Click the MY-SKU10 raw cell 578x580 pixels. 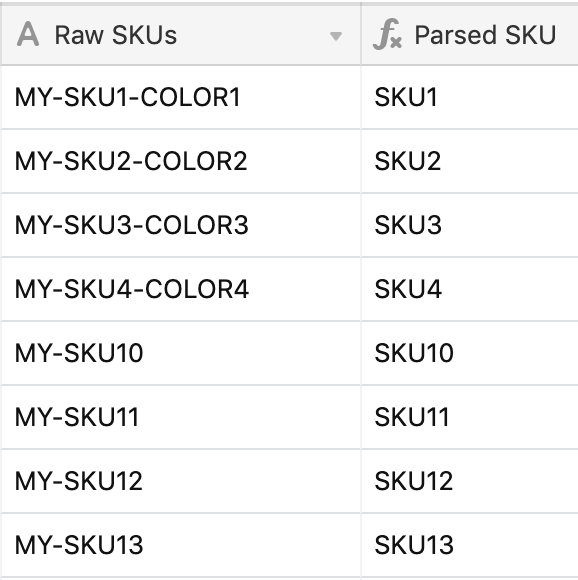click(180, 354)
